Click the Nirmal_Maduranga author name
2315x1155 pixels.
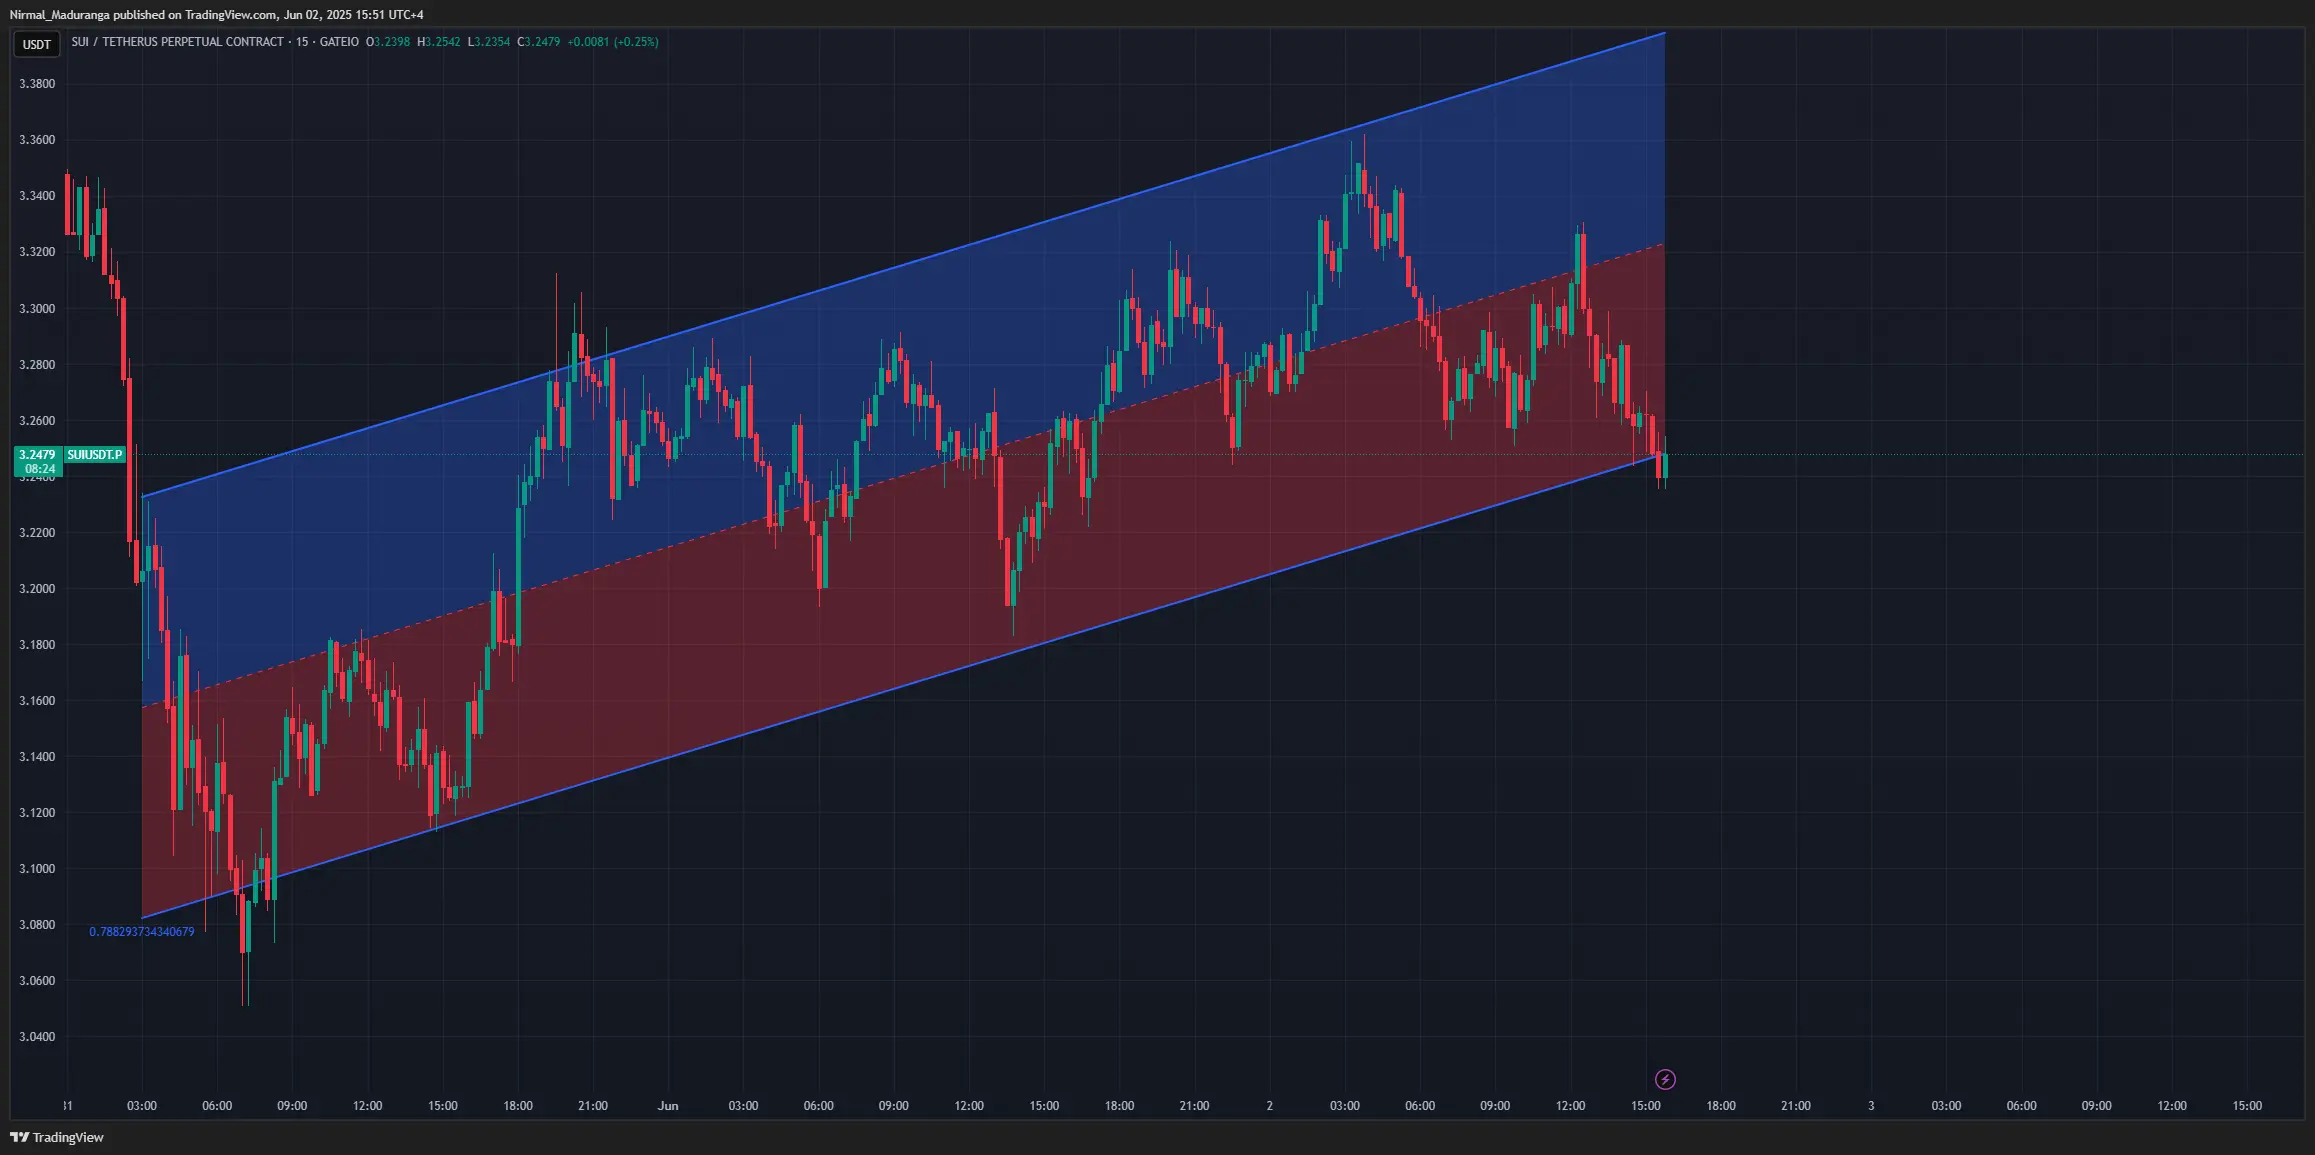point(59,15)
